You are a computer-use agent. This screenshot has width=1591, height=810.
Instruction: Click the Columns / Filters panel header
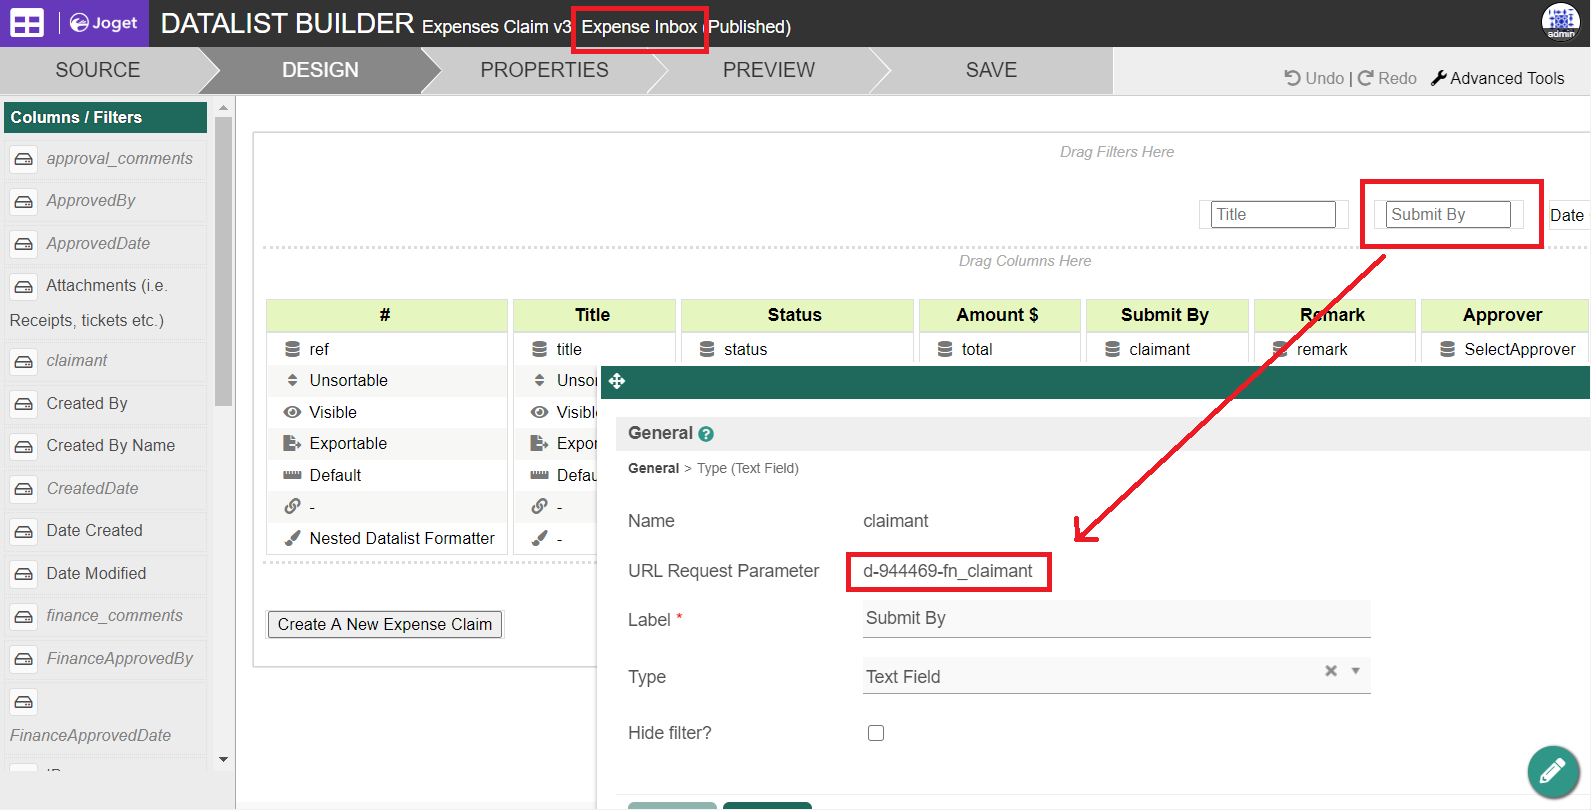pyautogui.click(x=106, y=117)
